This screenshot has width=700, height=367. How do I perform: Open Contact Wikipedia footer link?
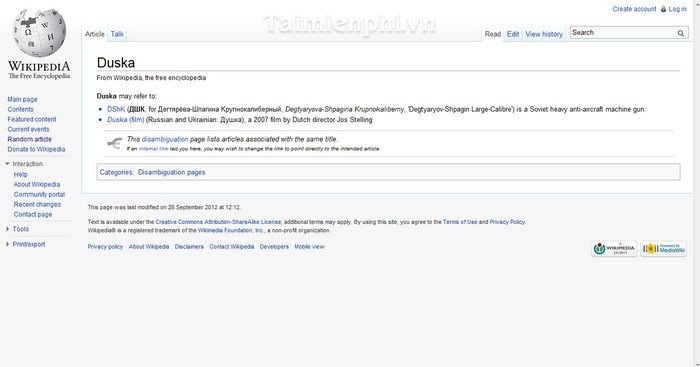(232, 246)
